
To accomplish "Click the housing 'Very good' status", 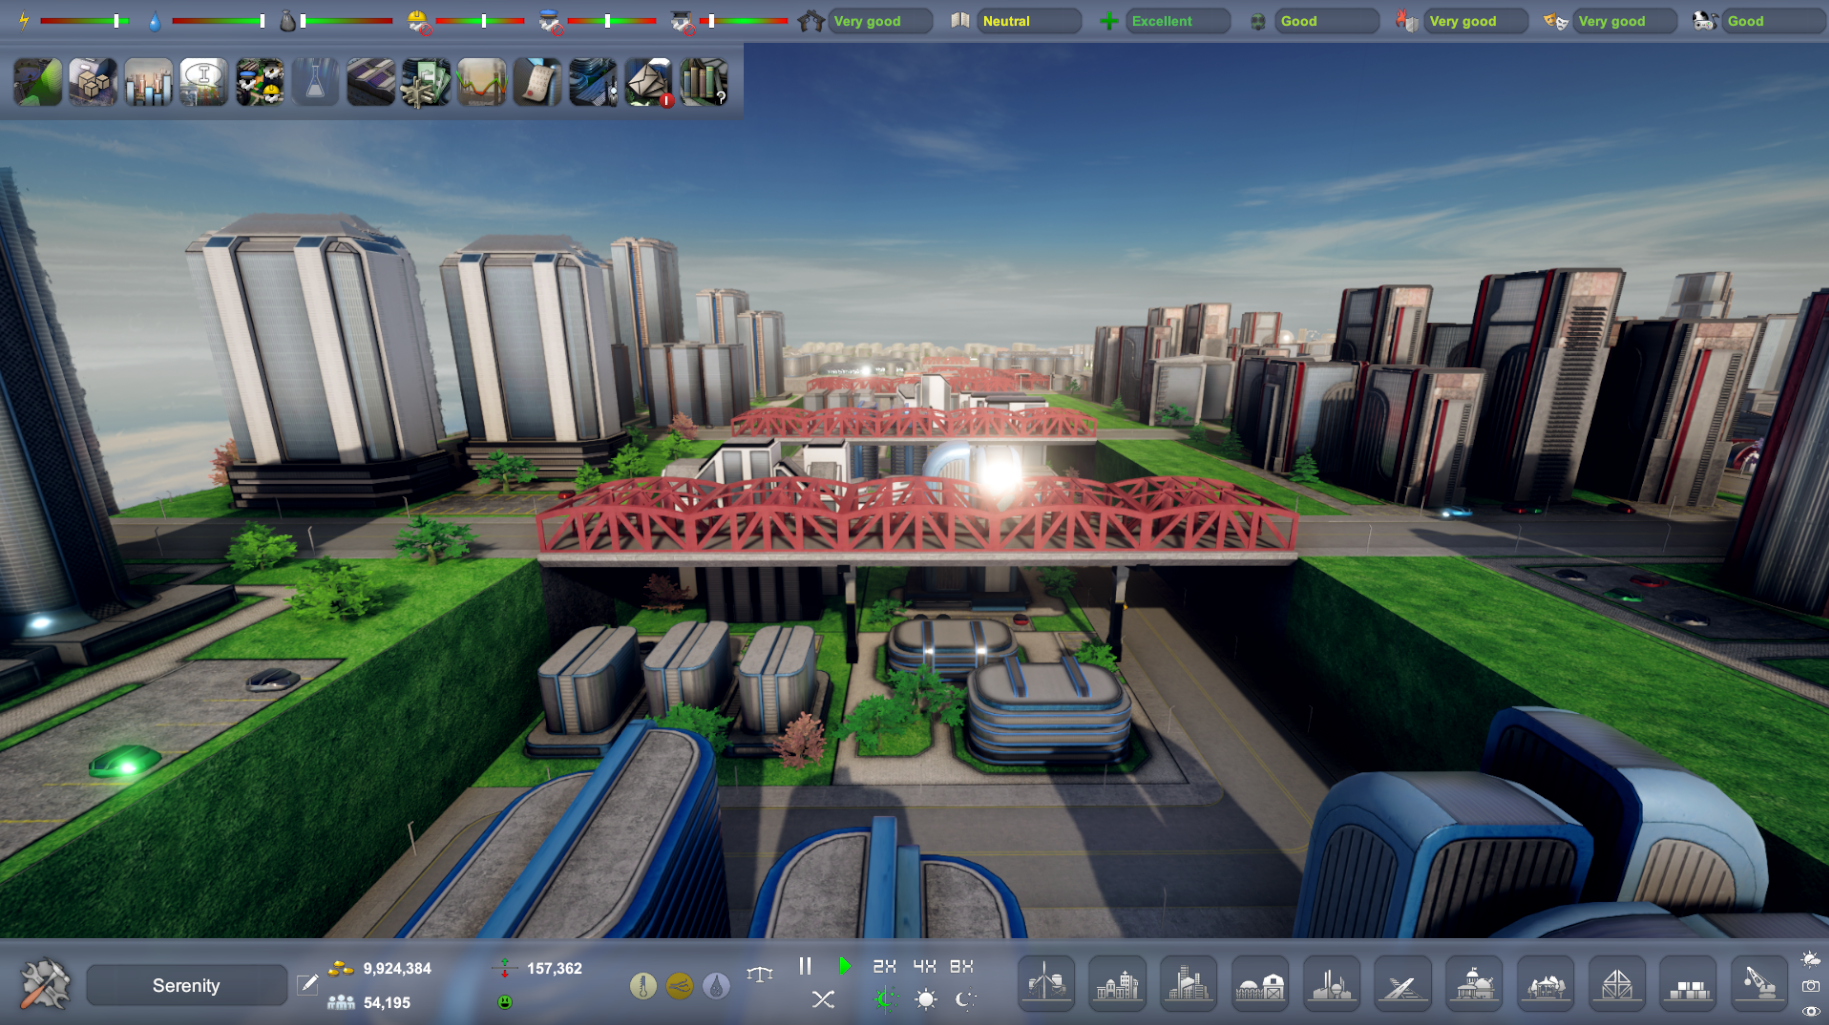I will pos(880,21).
